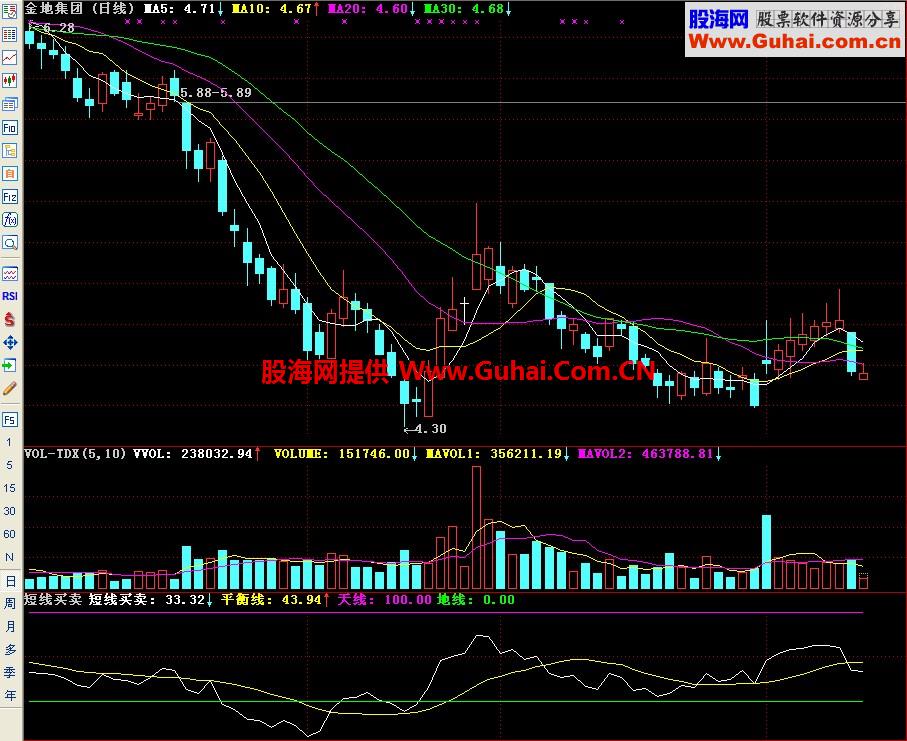Image resolution: width=907 pixels, height=741 pixels.
Task: Click the VVOL: 238032.94 value
Action: 197,454
